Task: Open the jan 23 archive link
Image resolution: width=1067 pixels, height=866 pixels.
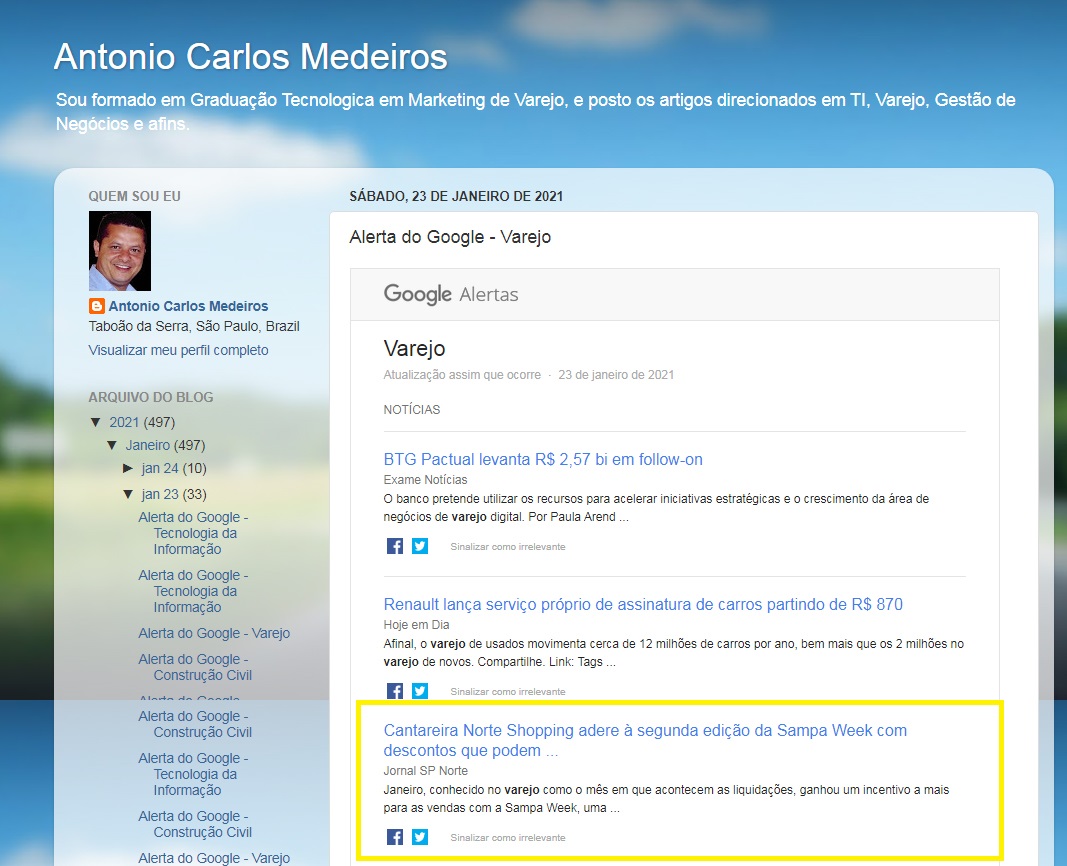Action: coord(160,495)
